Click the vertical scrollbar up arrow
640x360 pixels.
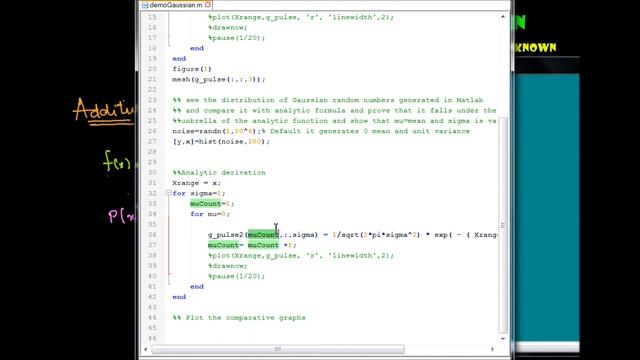(x=503, y=17)
